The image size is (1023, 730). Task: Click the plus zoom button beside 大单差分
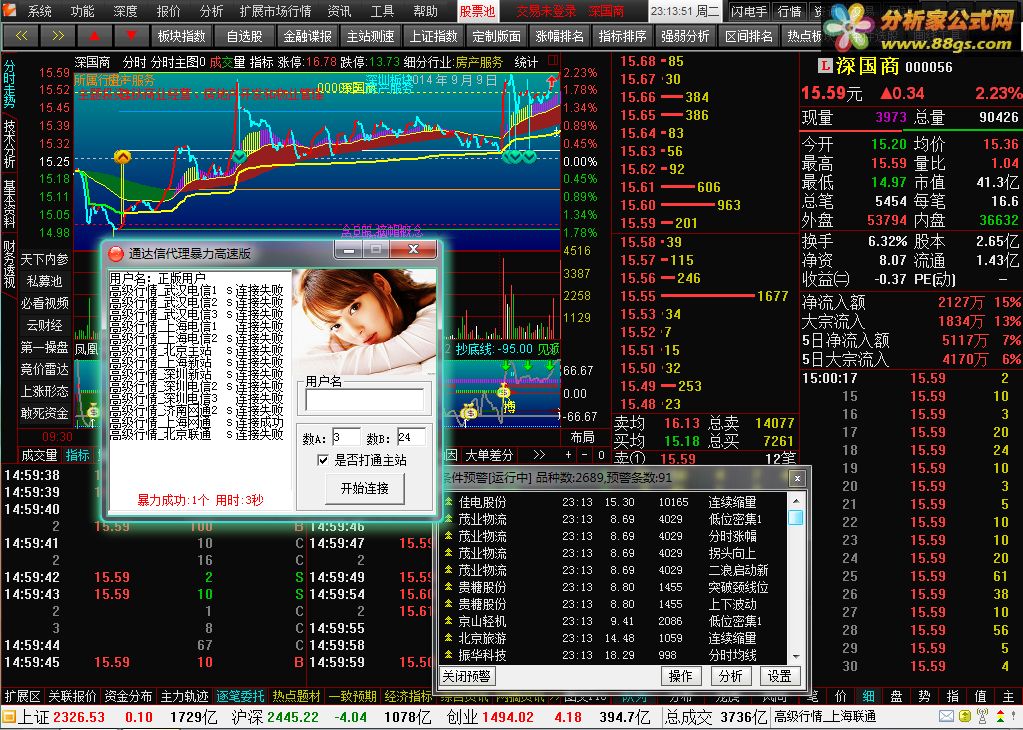tap(568, 455)
